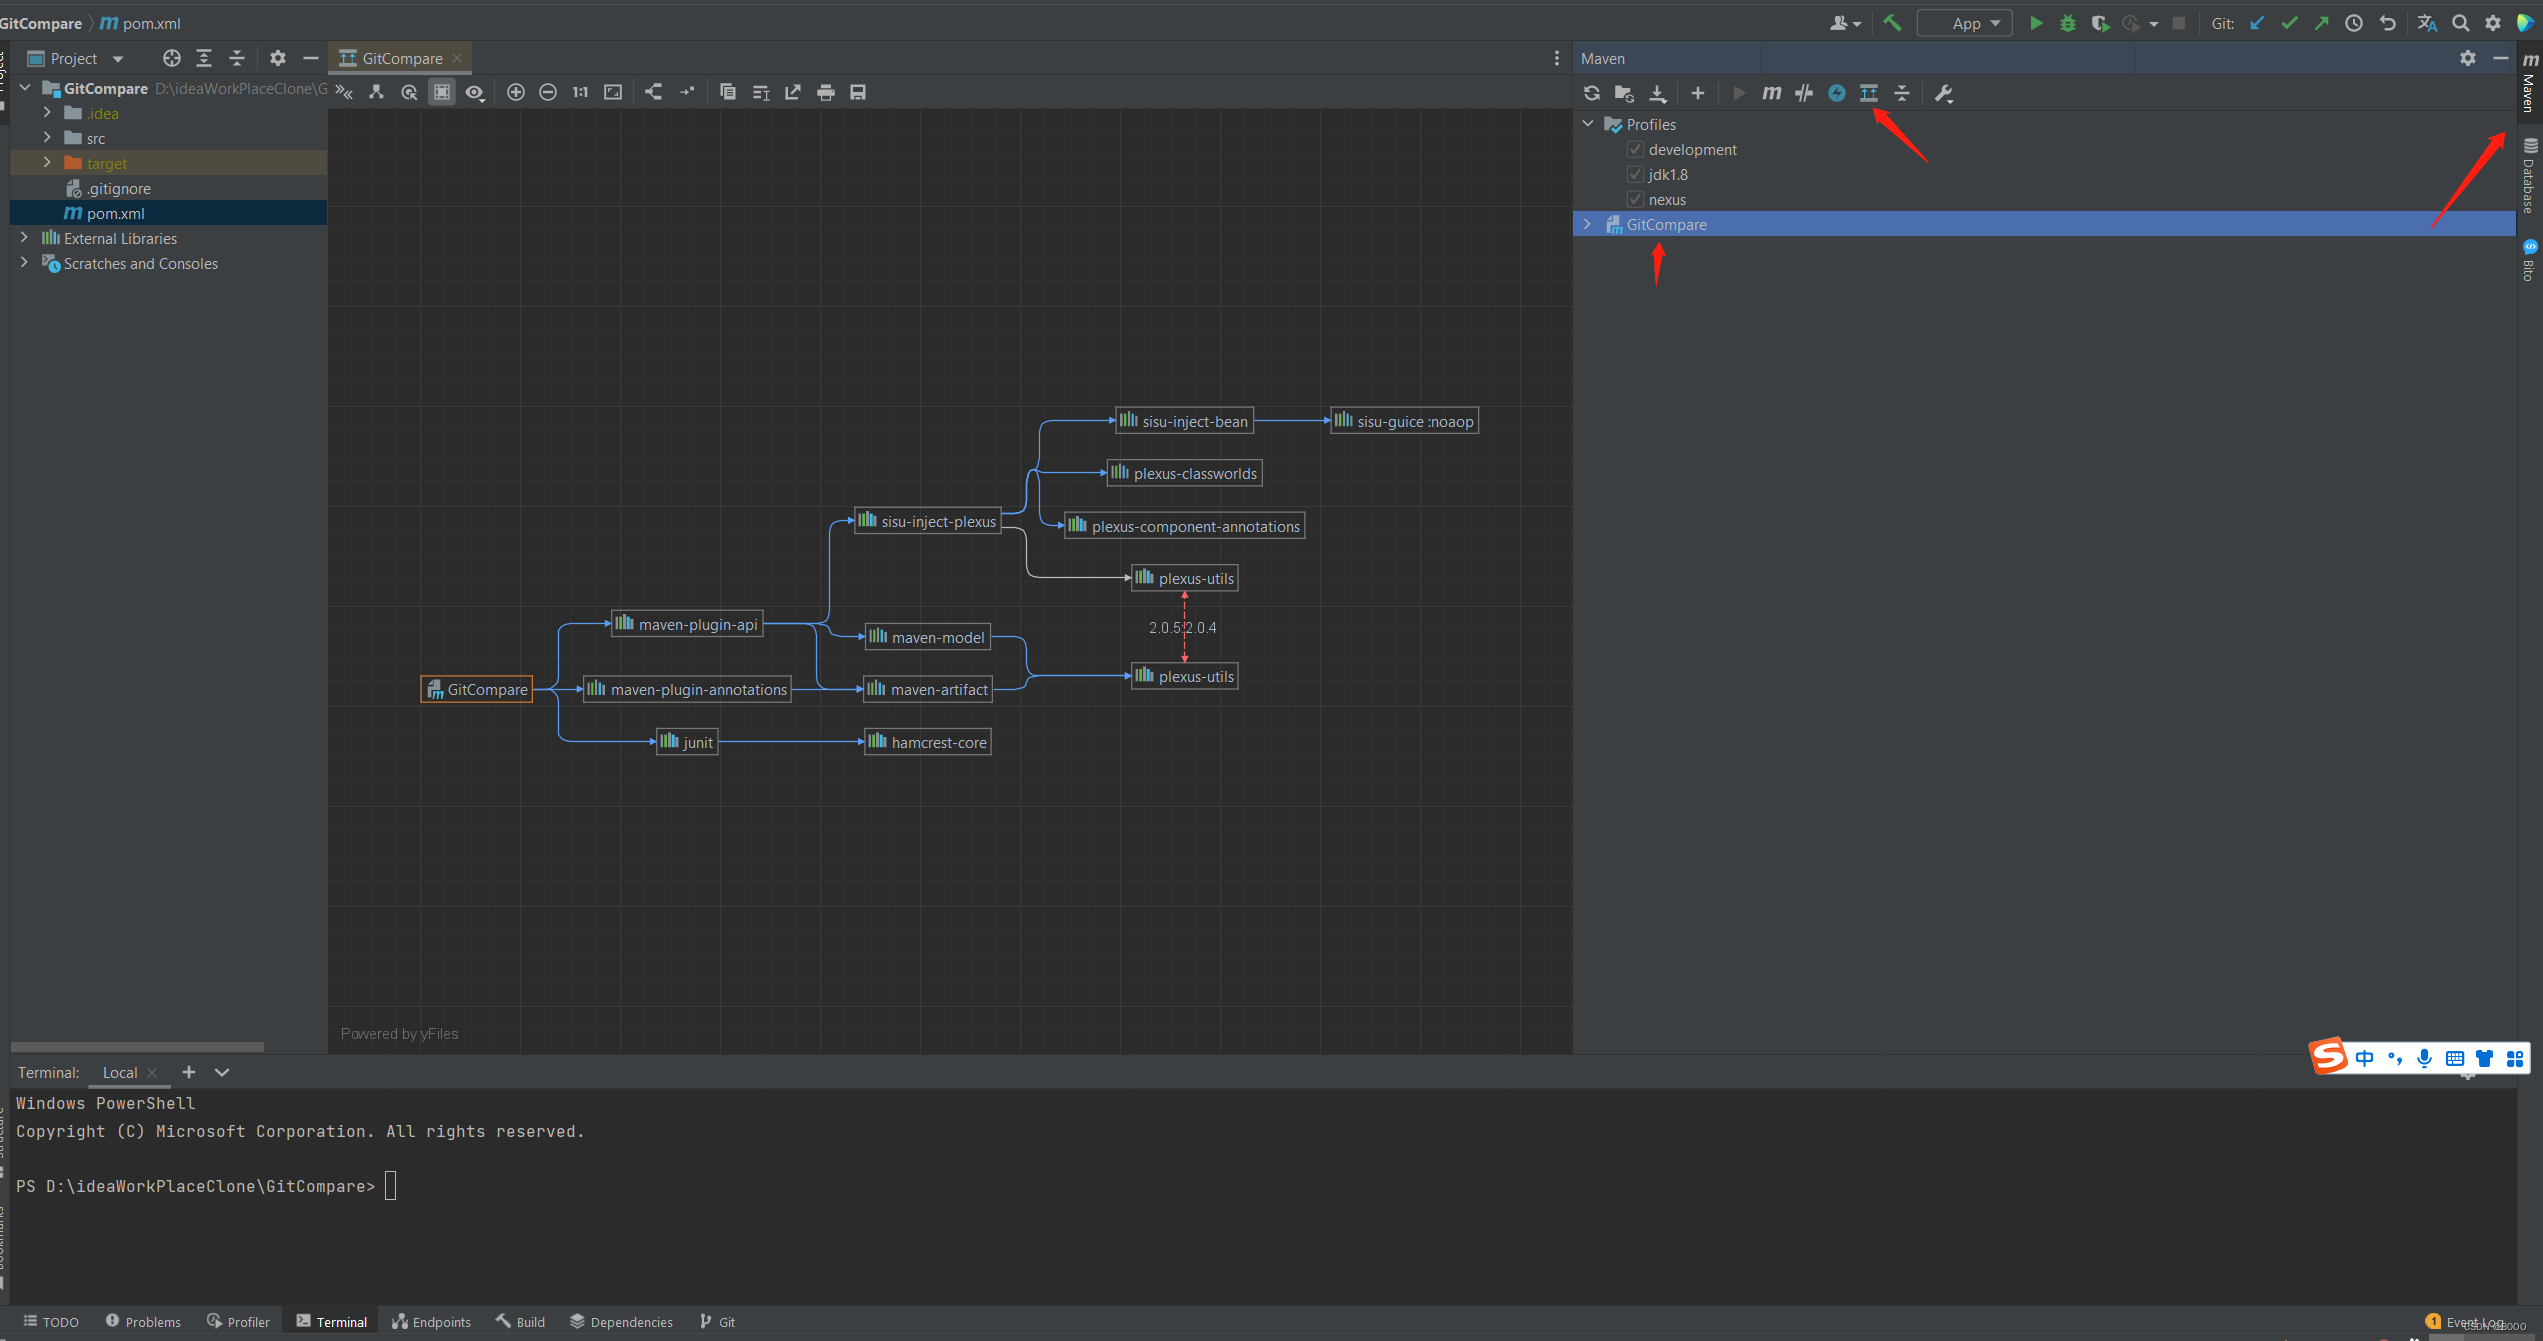Toggle the nexus profile checkbox
The width and height of the screenshot is (2543, 1341).
(1636, 199)
